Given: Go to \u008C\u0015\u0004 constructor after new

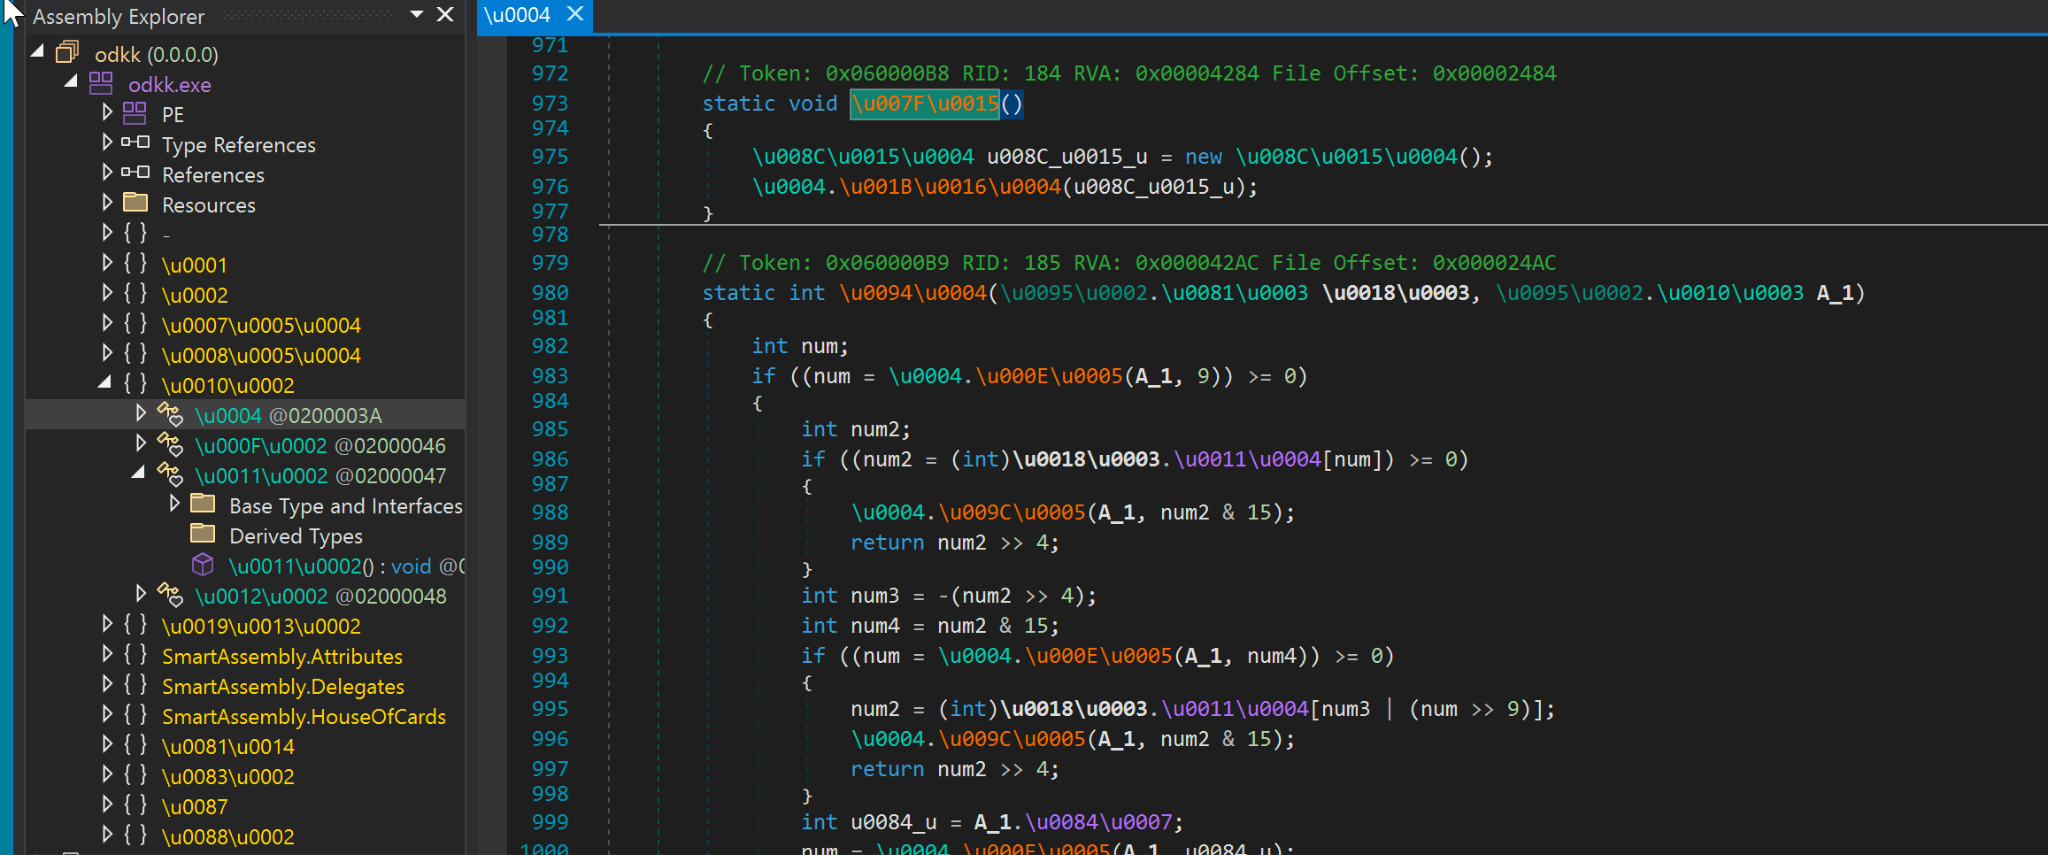Looking at the screenshot, I should 1347,157.
